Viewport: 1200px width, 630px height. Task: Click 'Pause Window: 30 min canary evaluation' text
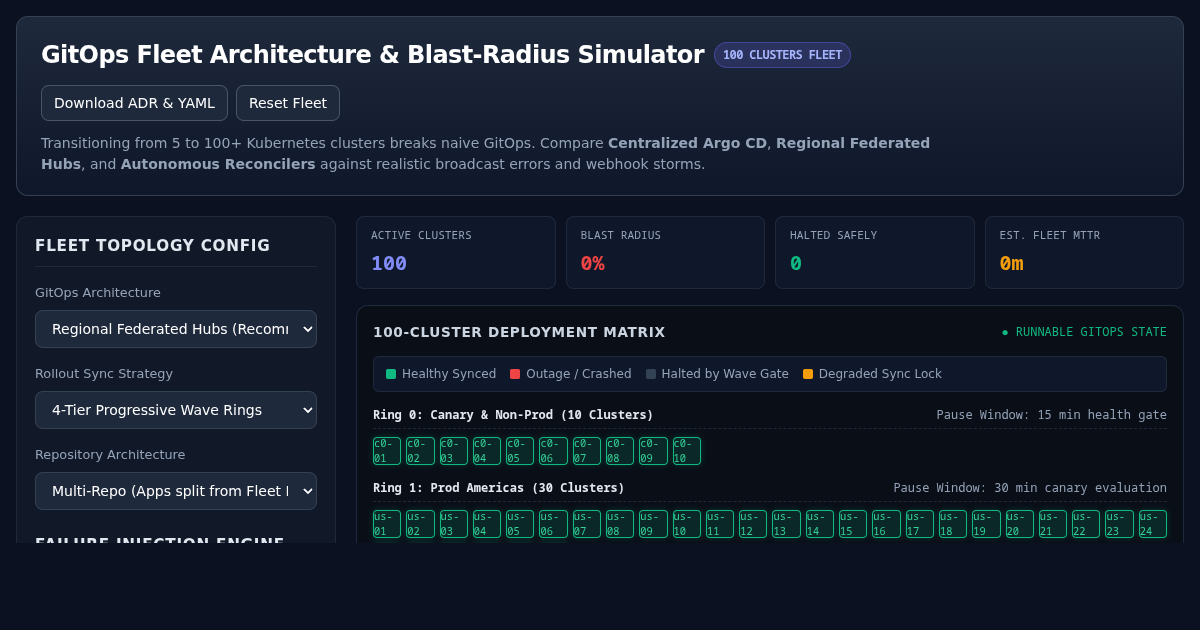(x=1030, y=488)
